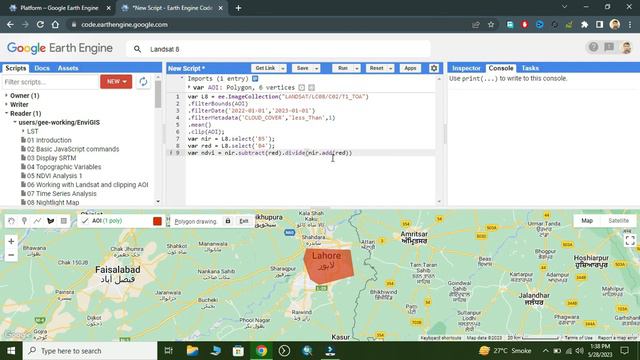The width and height of the screenshot is (640, 360).
Task: Open File Explorer from the taskbar
Action: click(x=192, y=351)
